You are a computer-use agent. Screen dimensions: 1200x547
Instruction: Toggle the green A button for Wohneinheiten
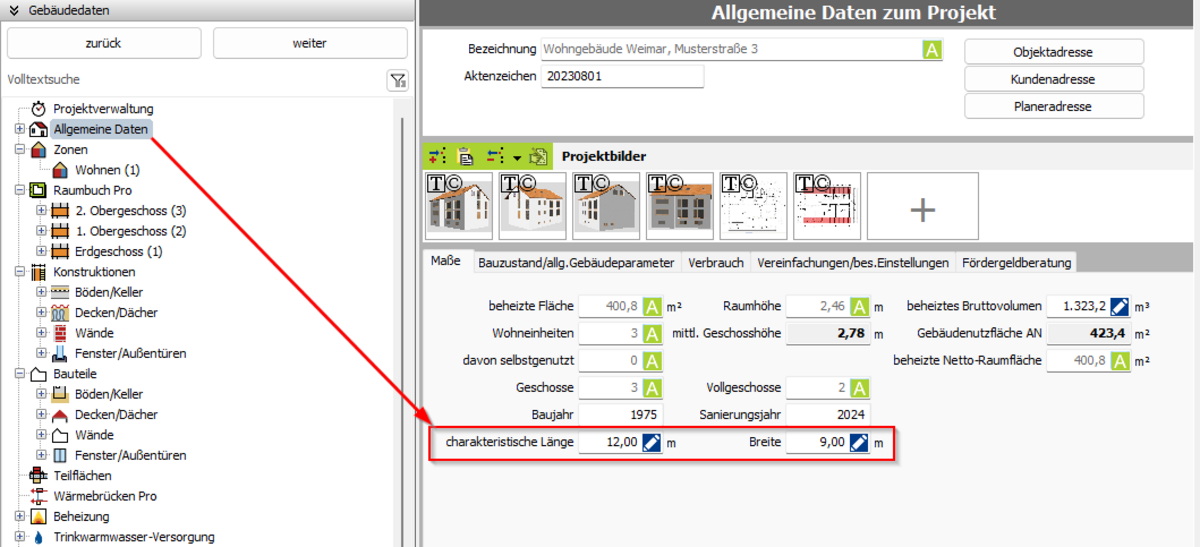point(652,334)
